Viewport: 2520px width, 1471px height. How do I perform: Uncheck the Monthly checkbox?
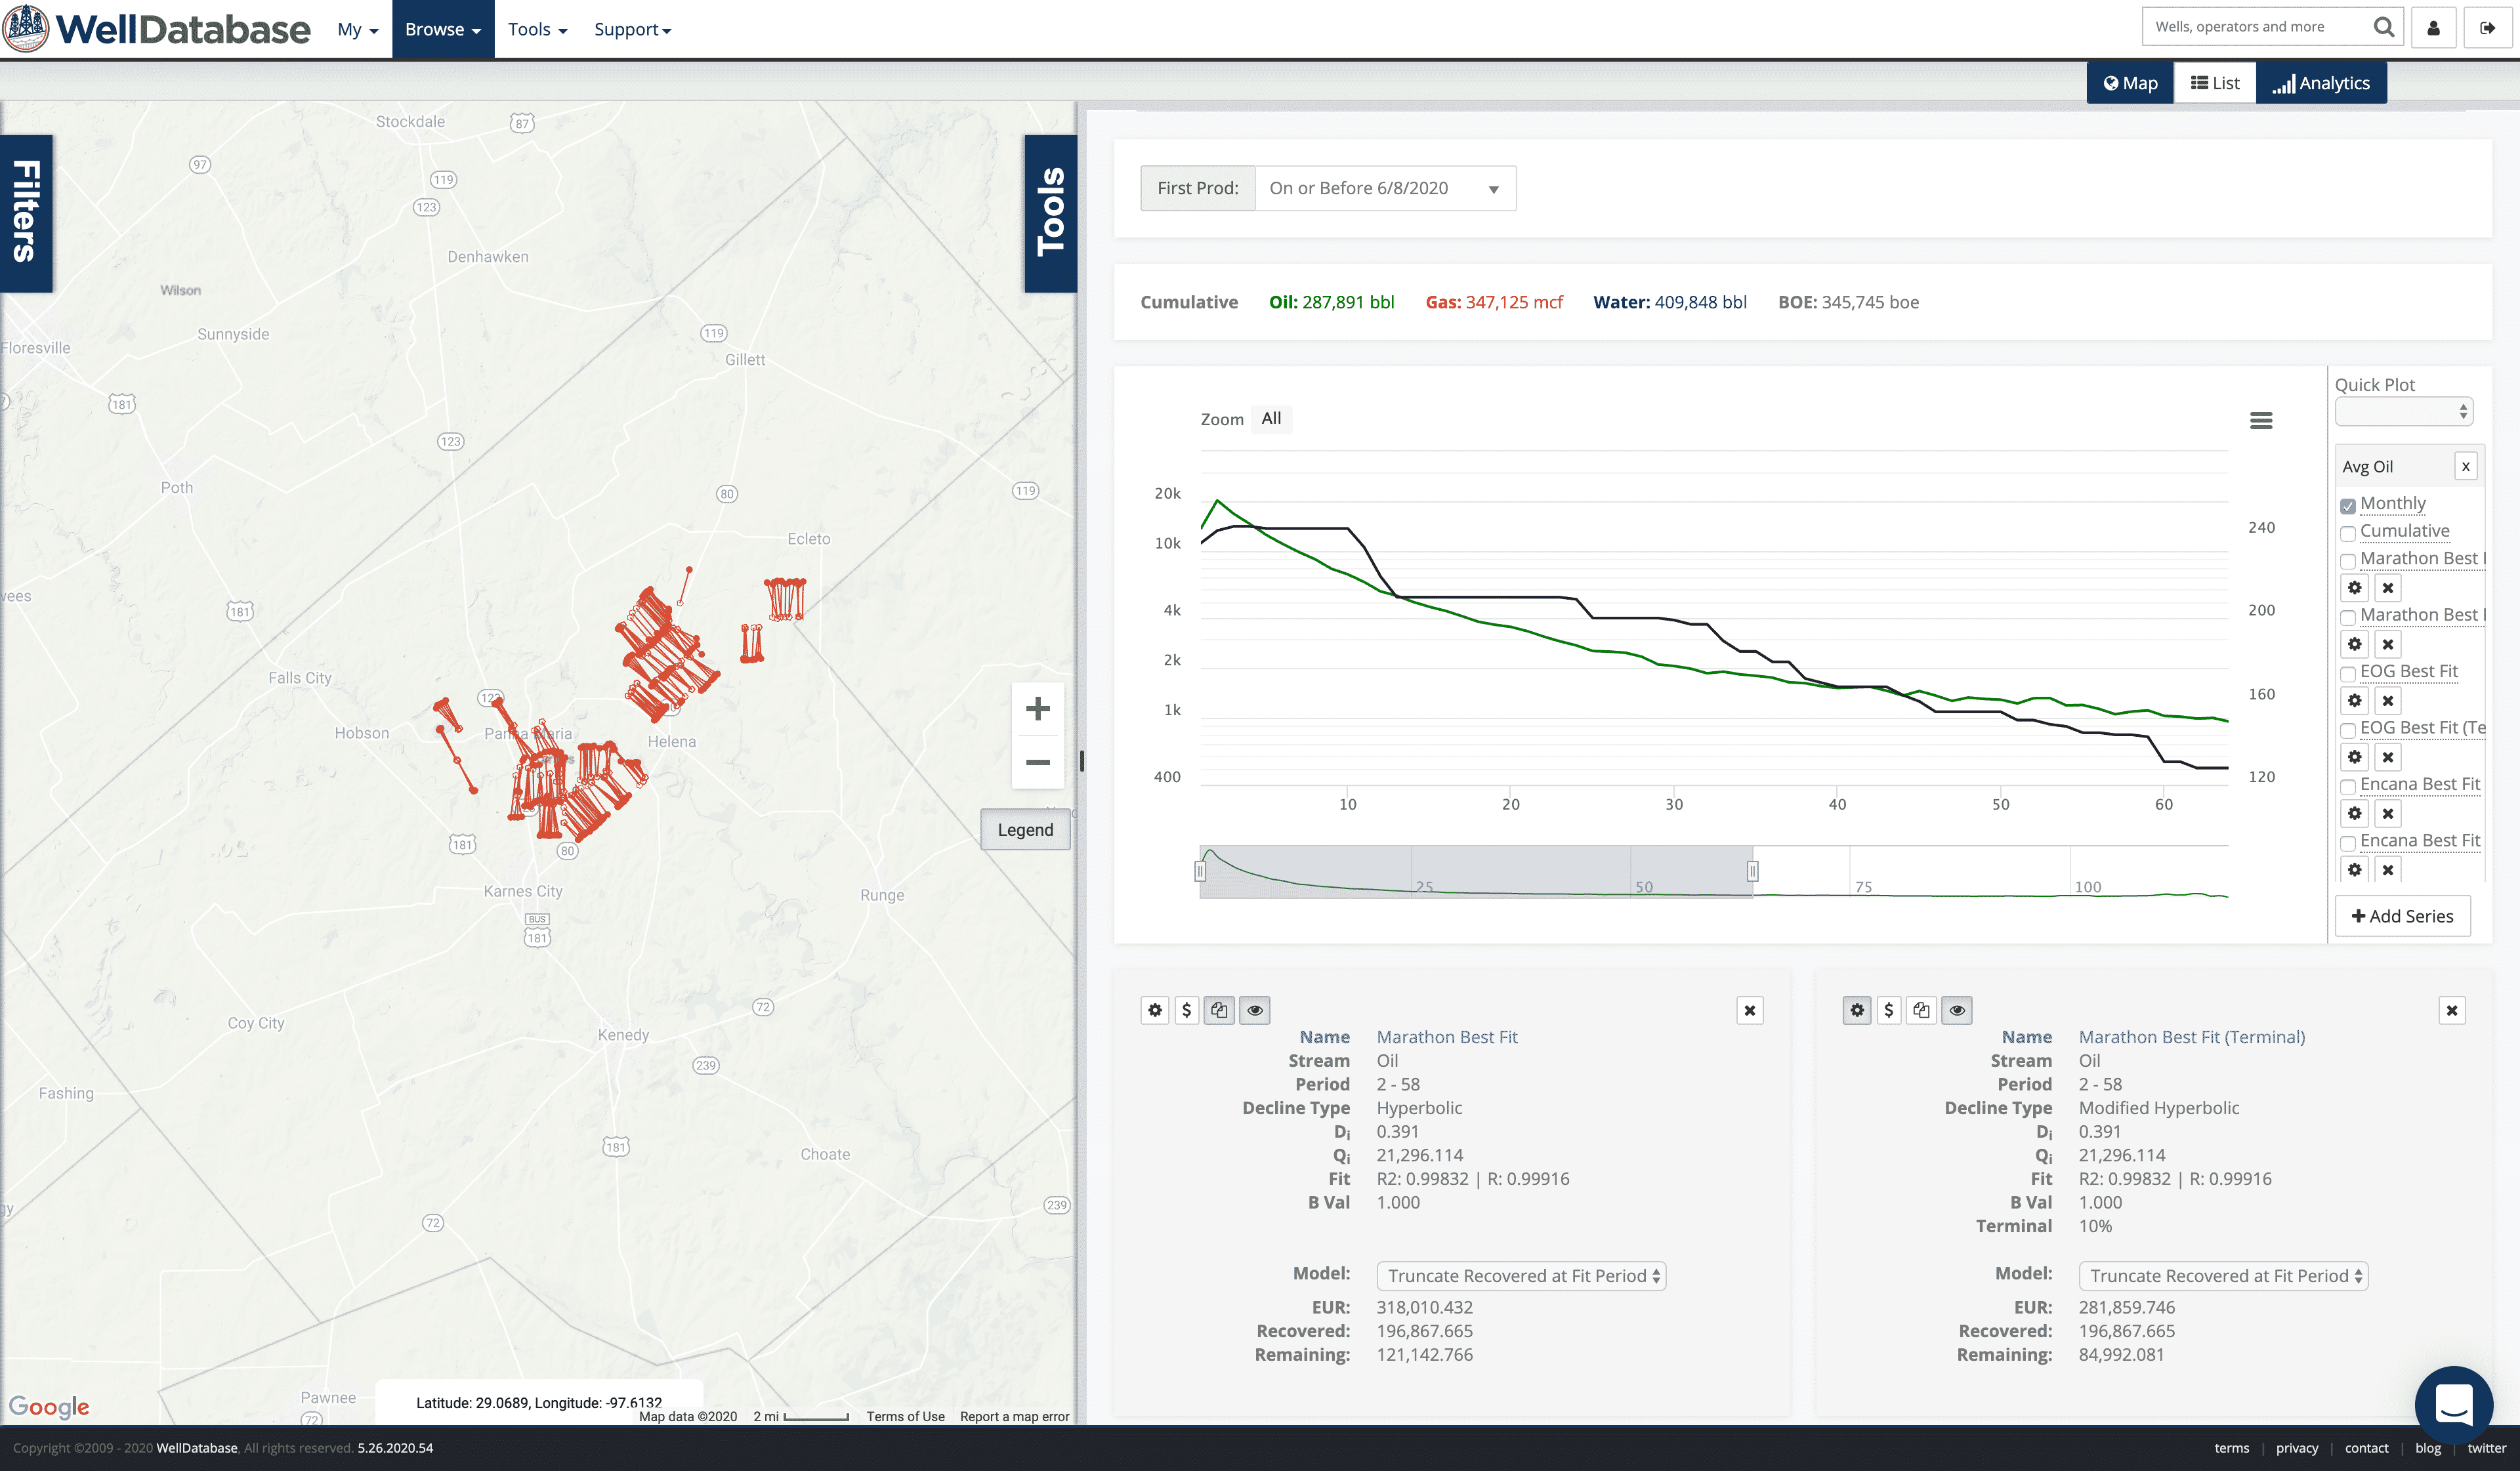pos(2348,506)
